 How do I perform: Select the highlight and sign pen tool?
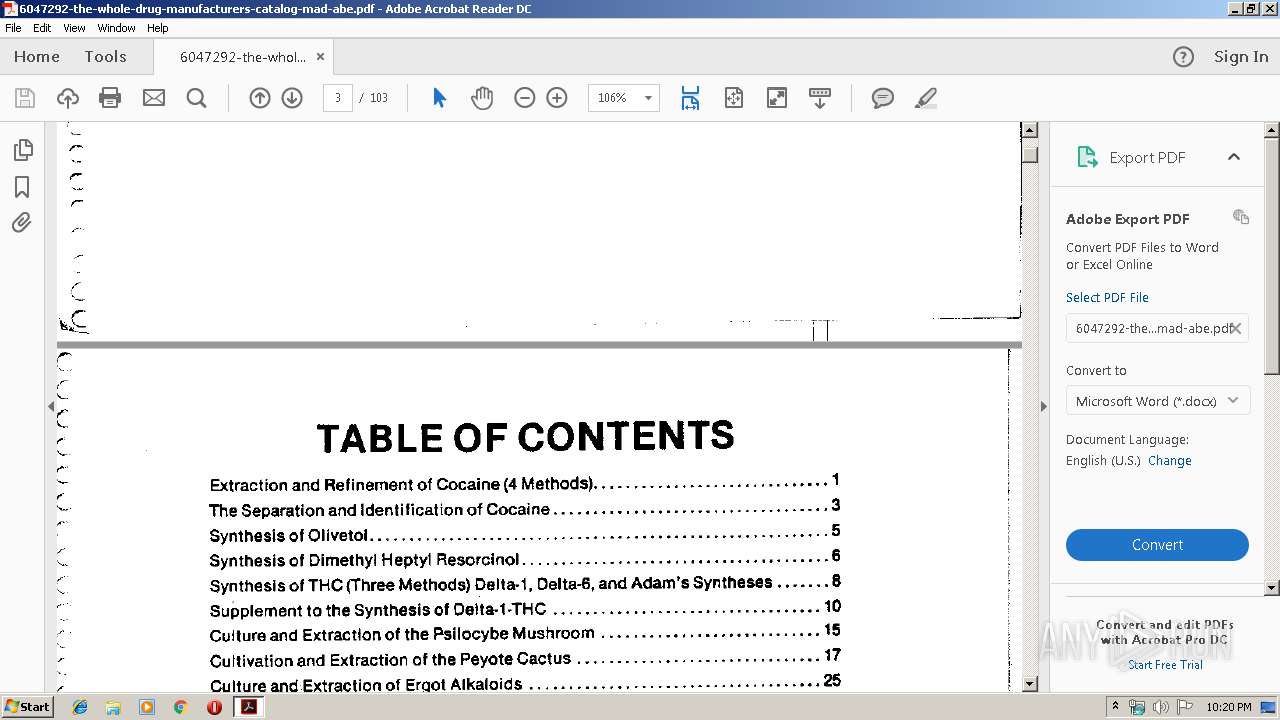926,98
